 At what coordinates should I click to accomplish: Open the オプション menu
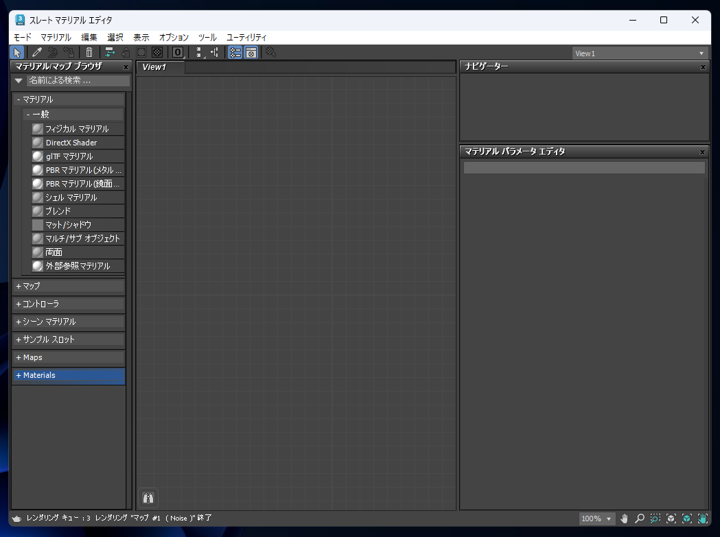(174, 37)
